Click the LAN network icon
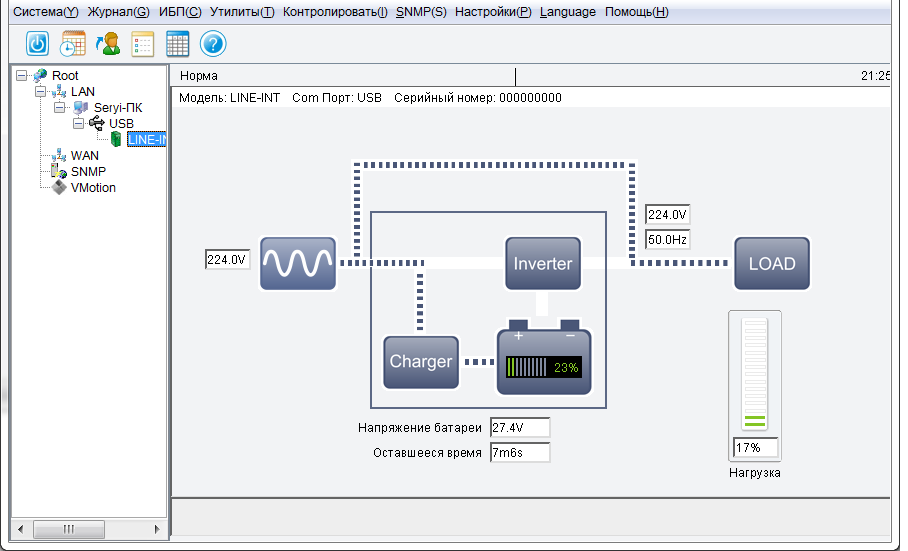This screenshot has height=551, width=908. (x=59, y=91)
